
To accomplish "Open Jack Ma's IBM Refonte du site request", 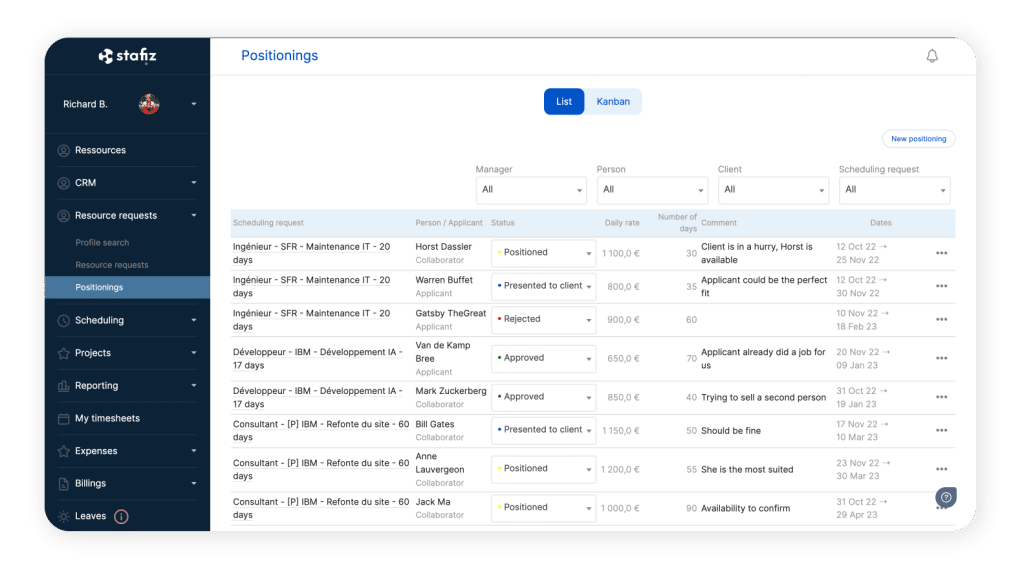I will pyautogui.click(x=321, y=508).
